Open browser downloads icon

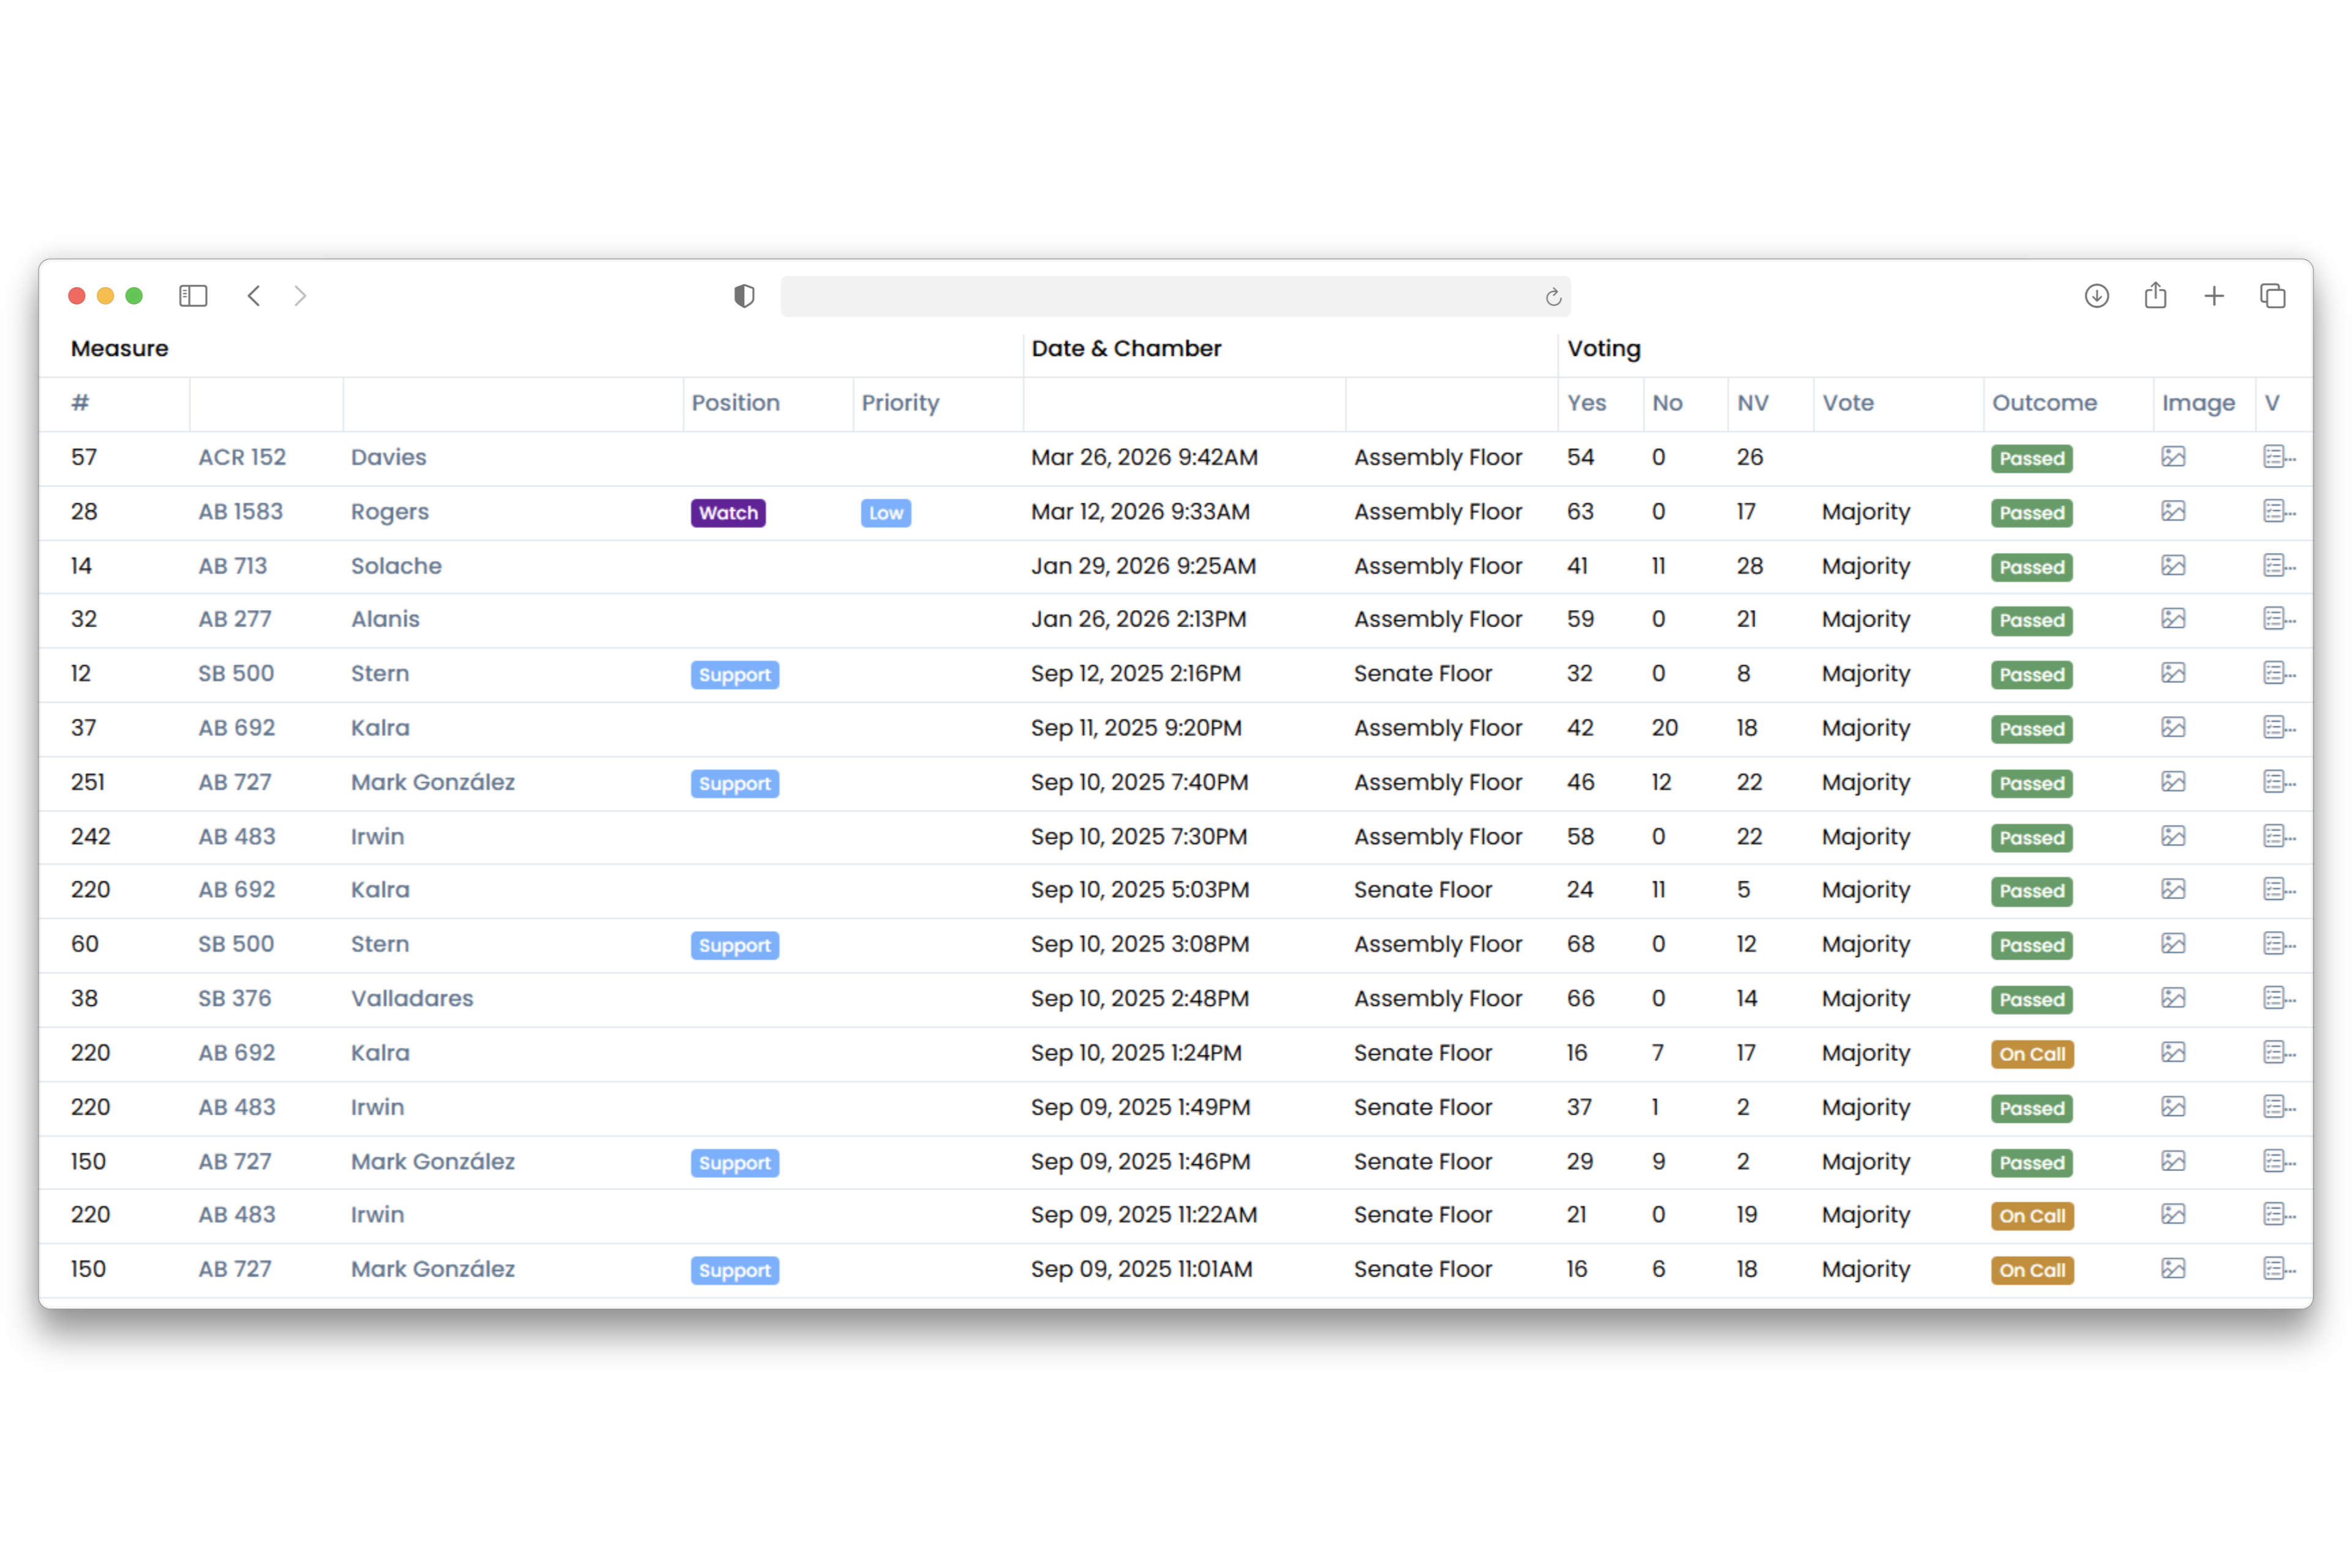[x=2097, y=296]
